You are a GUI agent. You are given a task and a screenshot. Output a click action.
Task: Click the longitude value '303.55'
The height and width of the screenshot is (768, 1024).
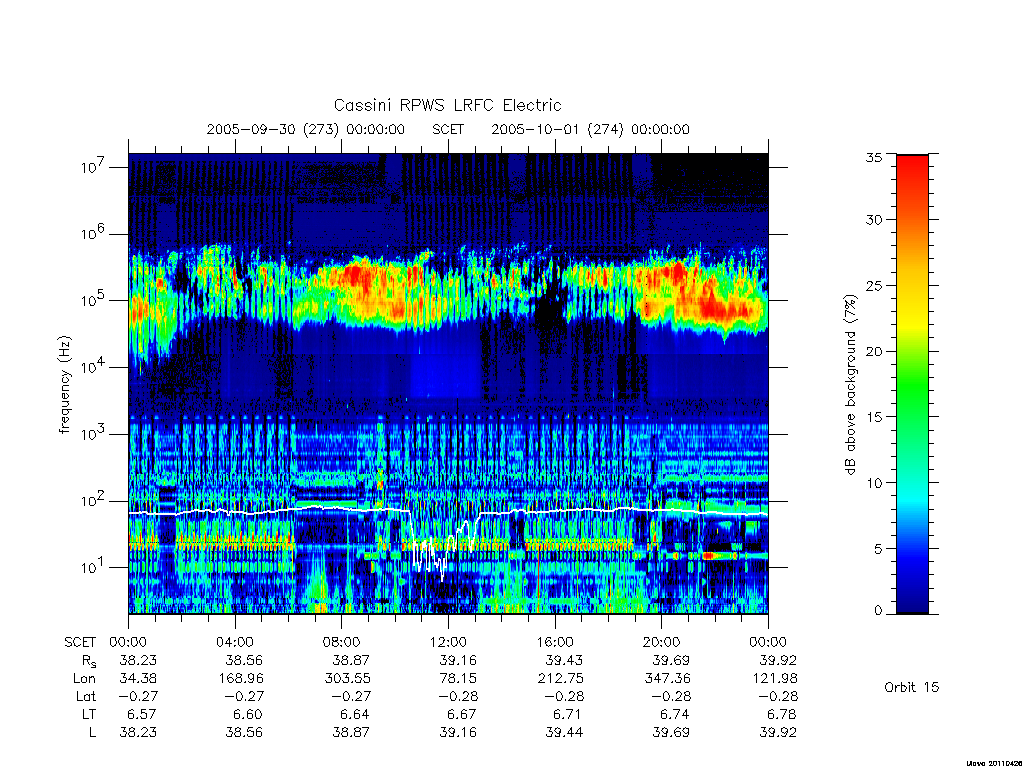click(347, 679)
